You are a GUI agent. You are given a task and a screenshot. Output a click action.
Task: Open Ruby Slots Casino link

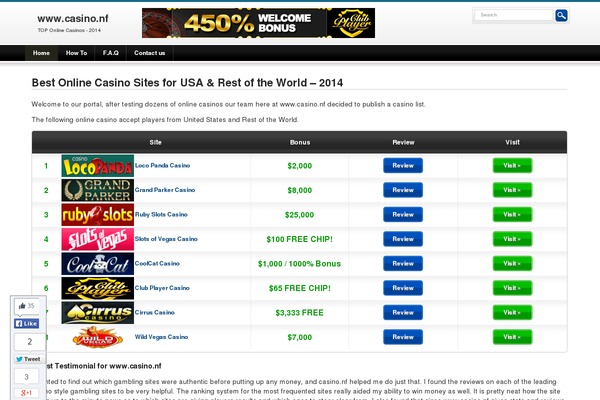[161, 214]
